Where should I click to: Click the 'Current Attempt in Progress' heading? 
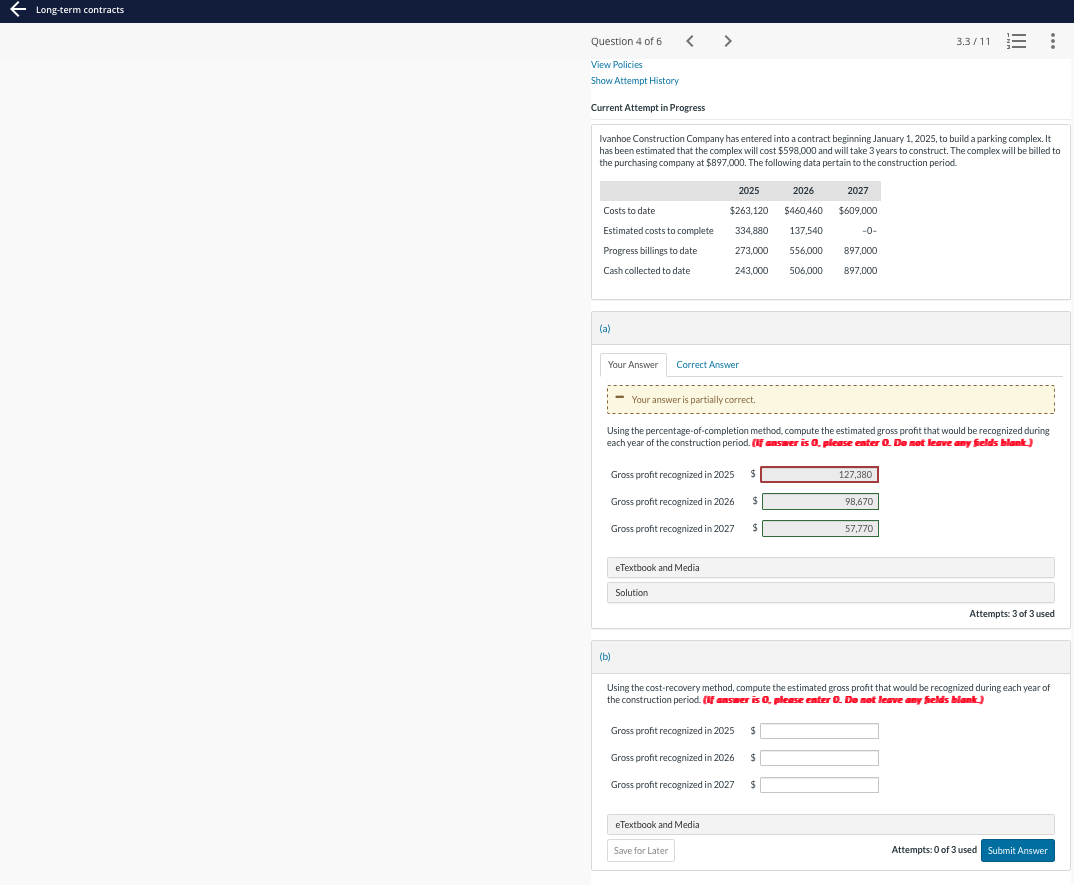click(648, 108)
